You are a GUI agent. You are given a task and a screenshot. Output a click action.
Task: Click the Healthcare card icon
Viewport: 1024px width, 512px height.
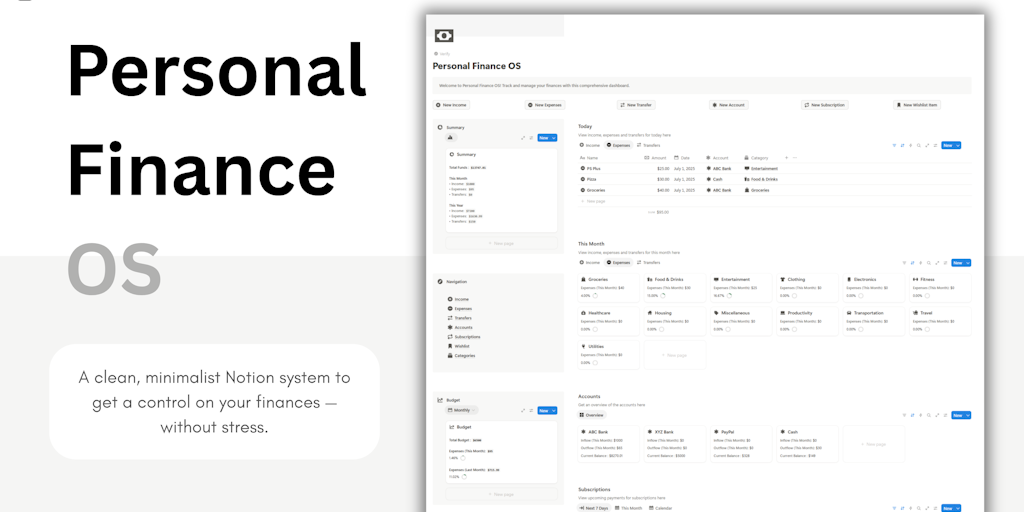[584, 313]
